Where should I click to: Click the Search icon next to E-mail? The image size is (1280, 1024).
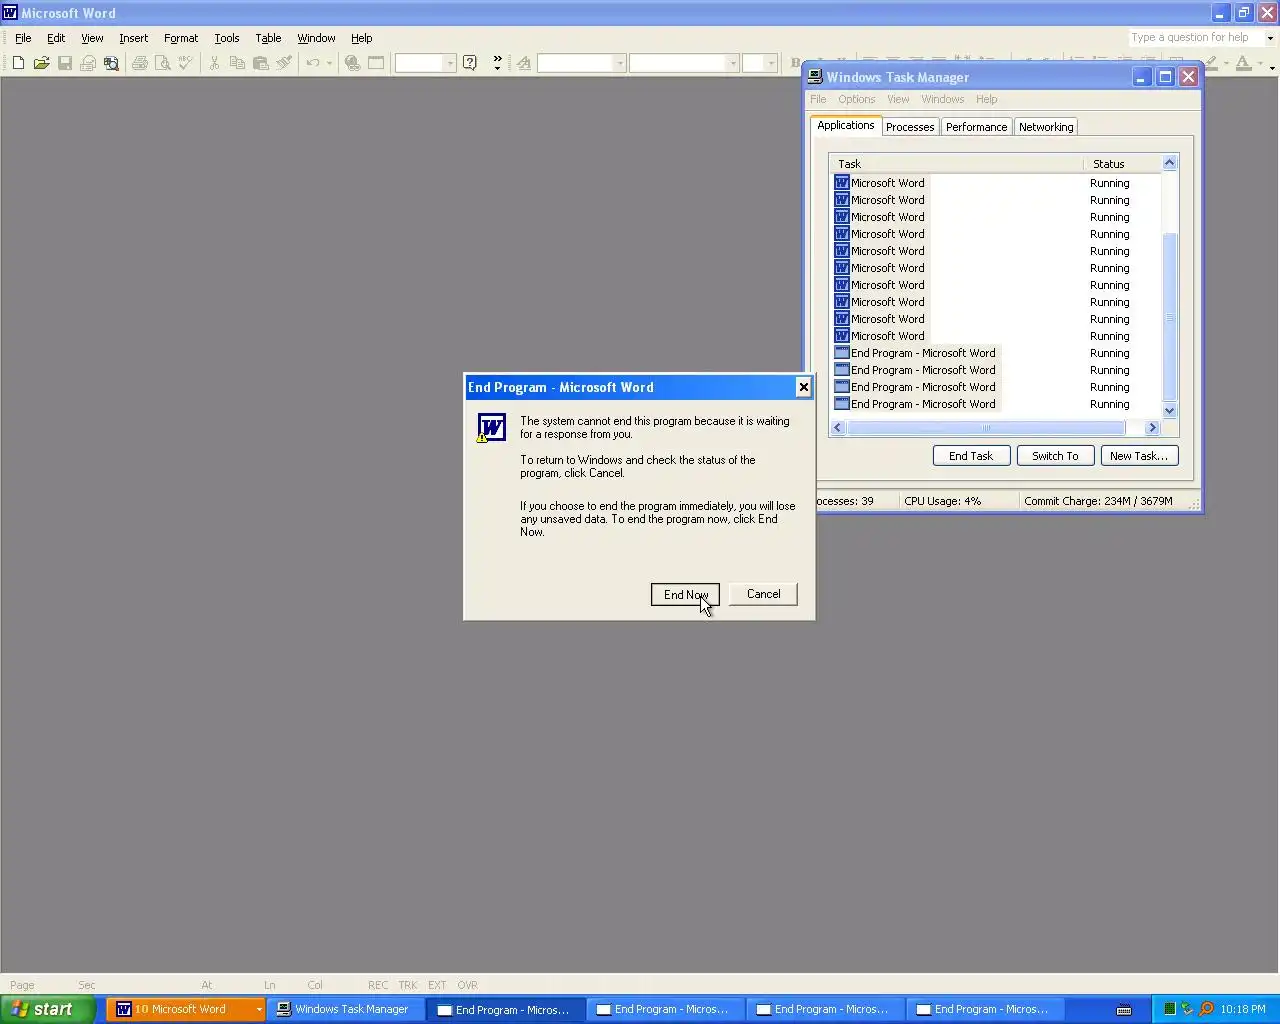click(x=111, y=63)
